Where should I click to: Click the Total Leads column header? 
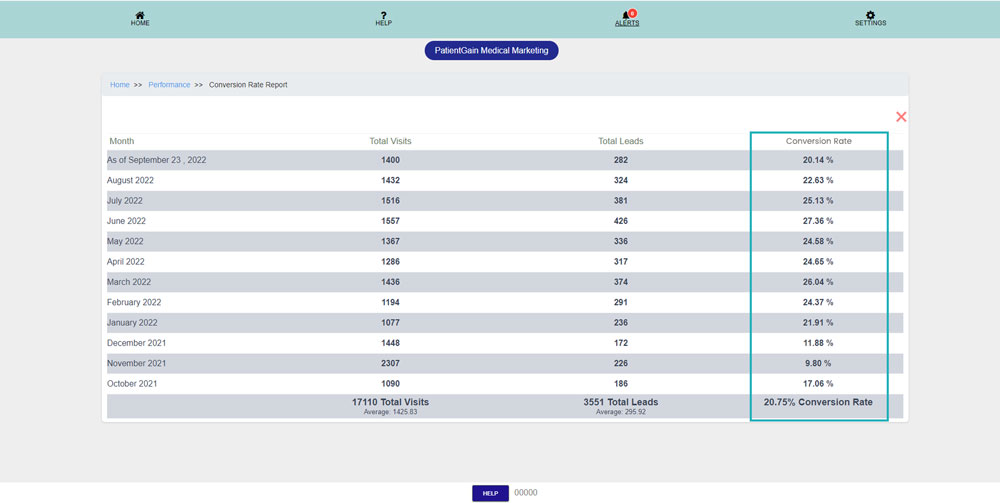(x=621, y=141)
